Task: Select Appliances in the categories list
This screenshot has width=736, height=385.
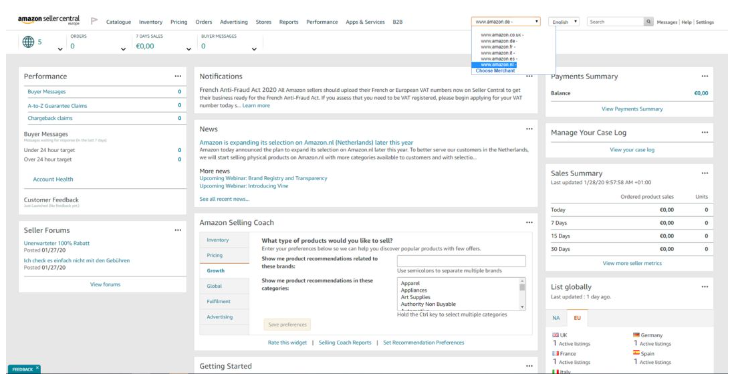Action: point(414,290)
